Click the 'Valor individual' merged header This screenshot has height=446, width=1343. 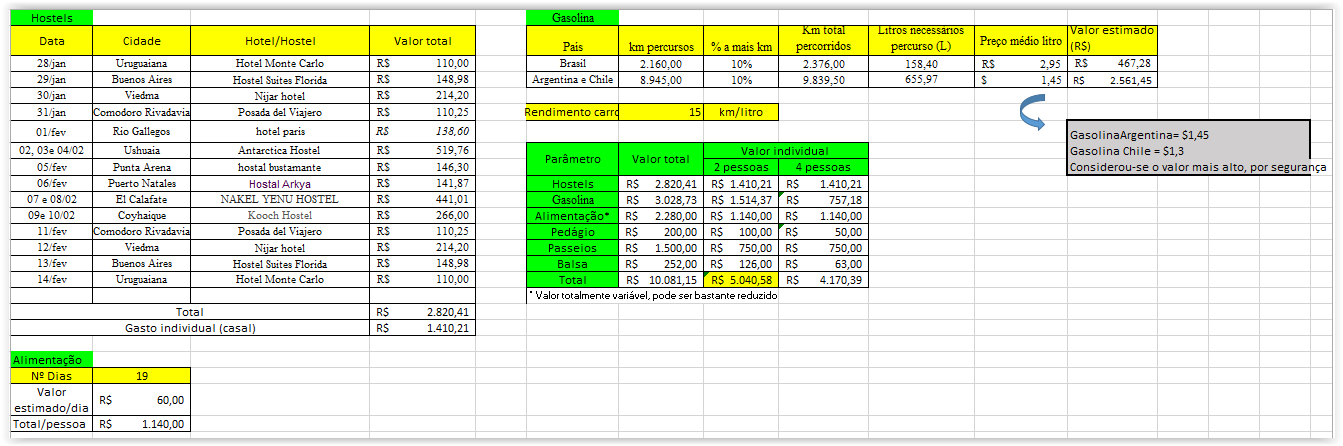tap(786, 150)
